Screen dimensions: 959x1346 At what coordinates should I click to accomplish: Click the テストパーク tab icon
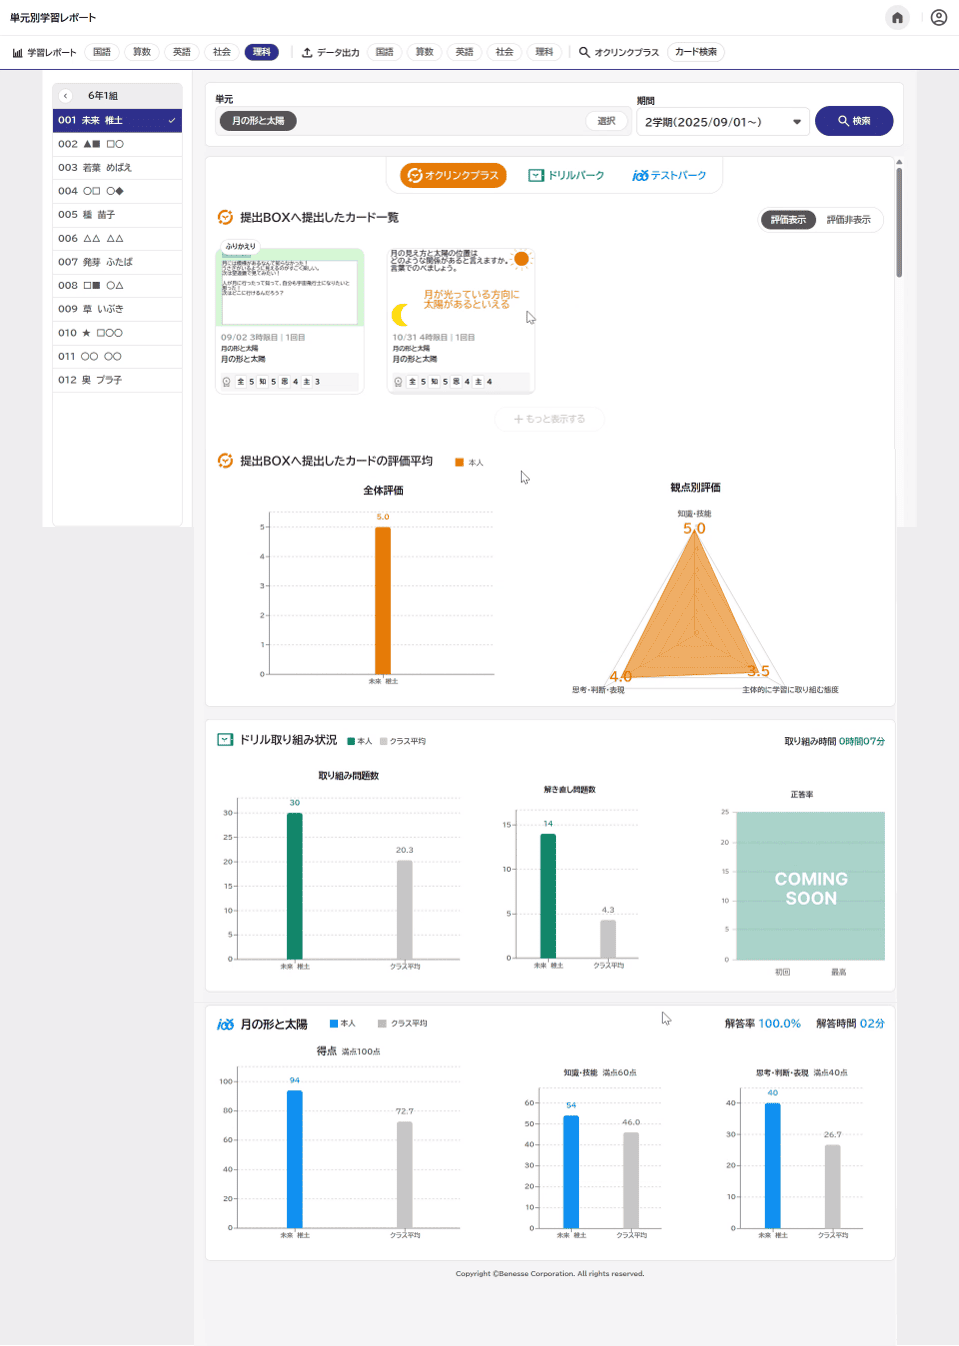pos(640,176)
